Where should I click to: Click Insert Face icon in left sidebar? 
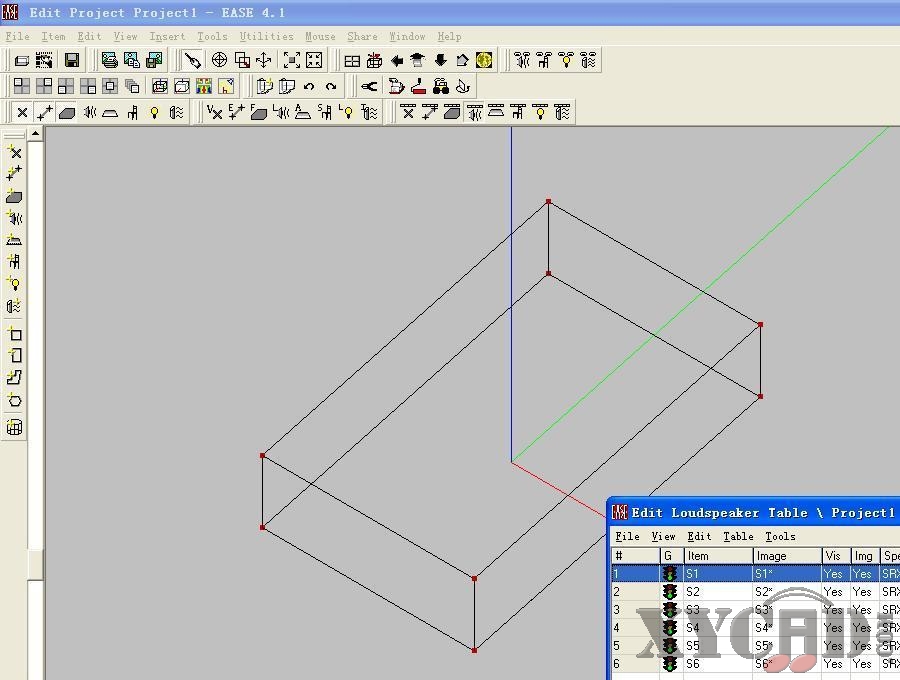click(x=14, y=196)
